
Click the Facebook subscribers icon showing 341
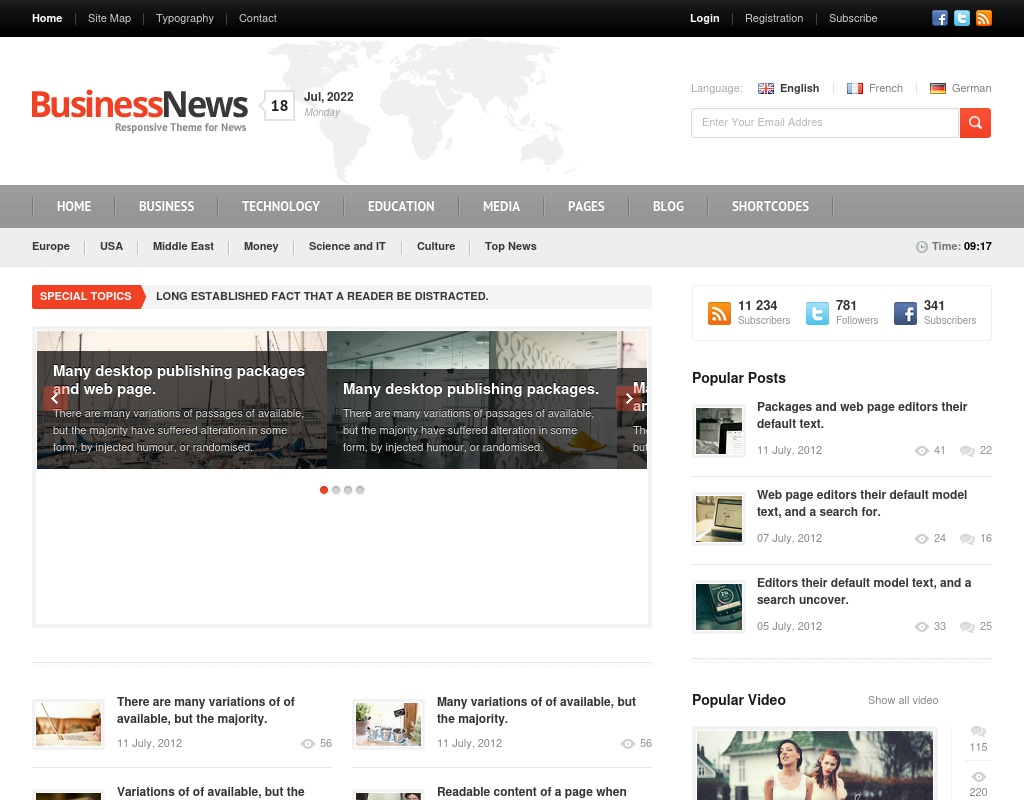pos(905,313)
